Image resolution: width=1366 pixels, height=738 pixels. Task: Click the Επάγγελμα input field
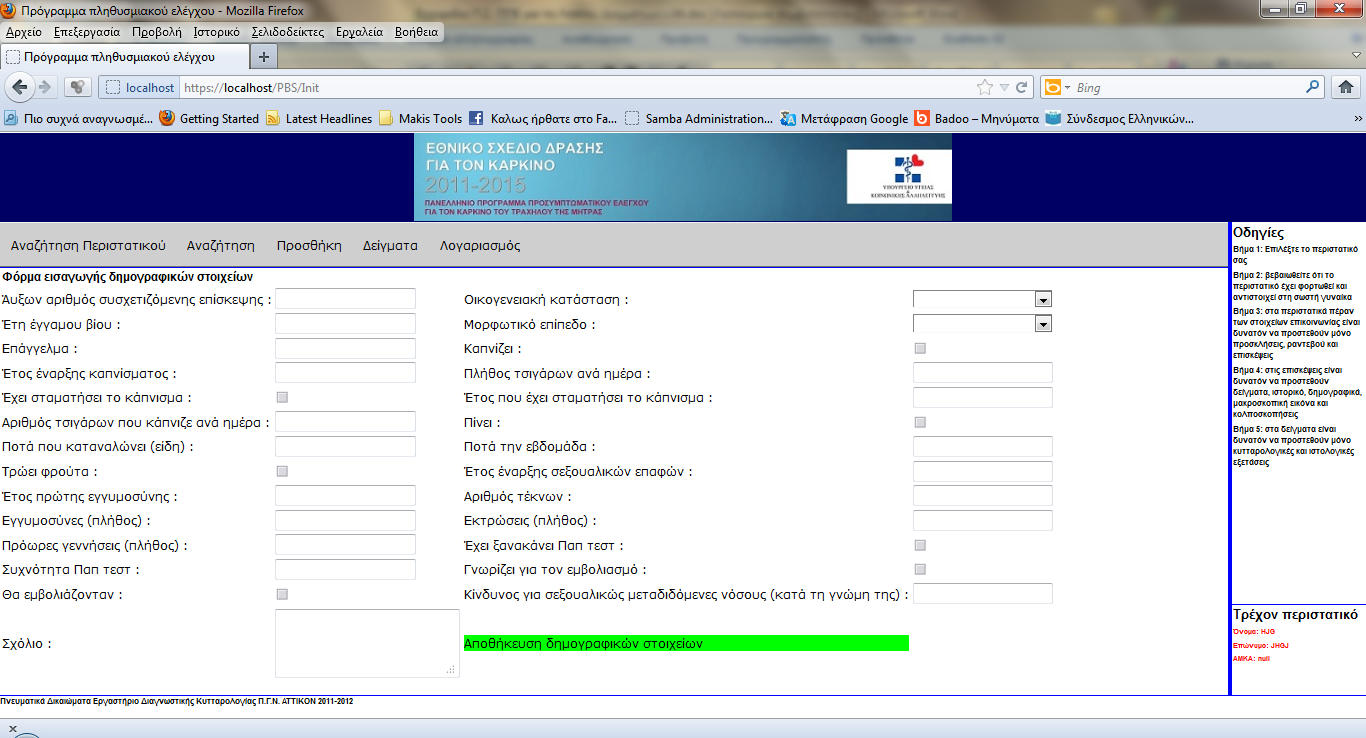pyautogui.click(x=345, y=348)
